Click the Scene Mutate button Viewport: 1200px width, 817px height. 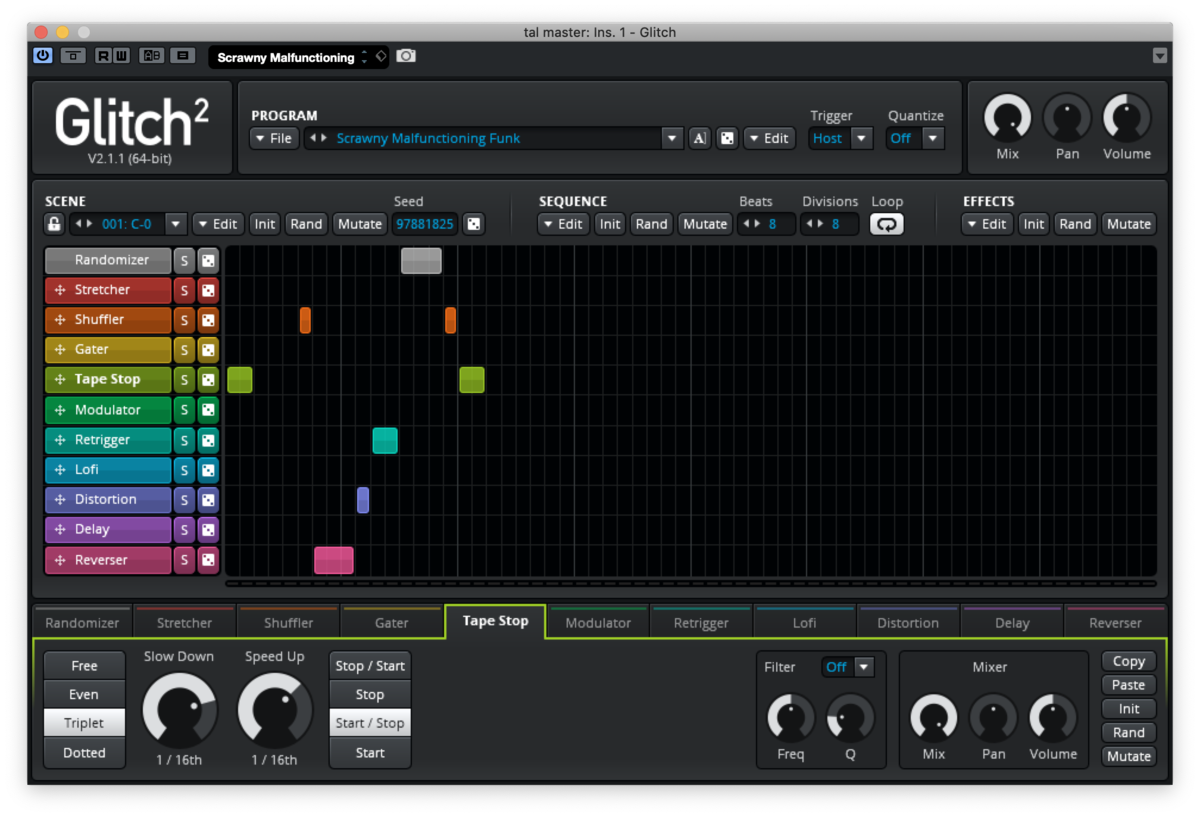[360, 224]
